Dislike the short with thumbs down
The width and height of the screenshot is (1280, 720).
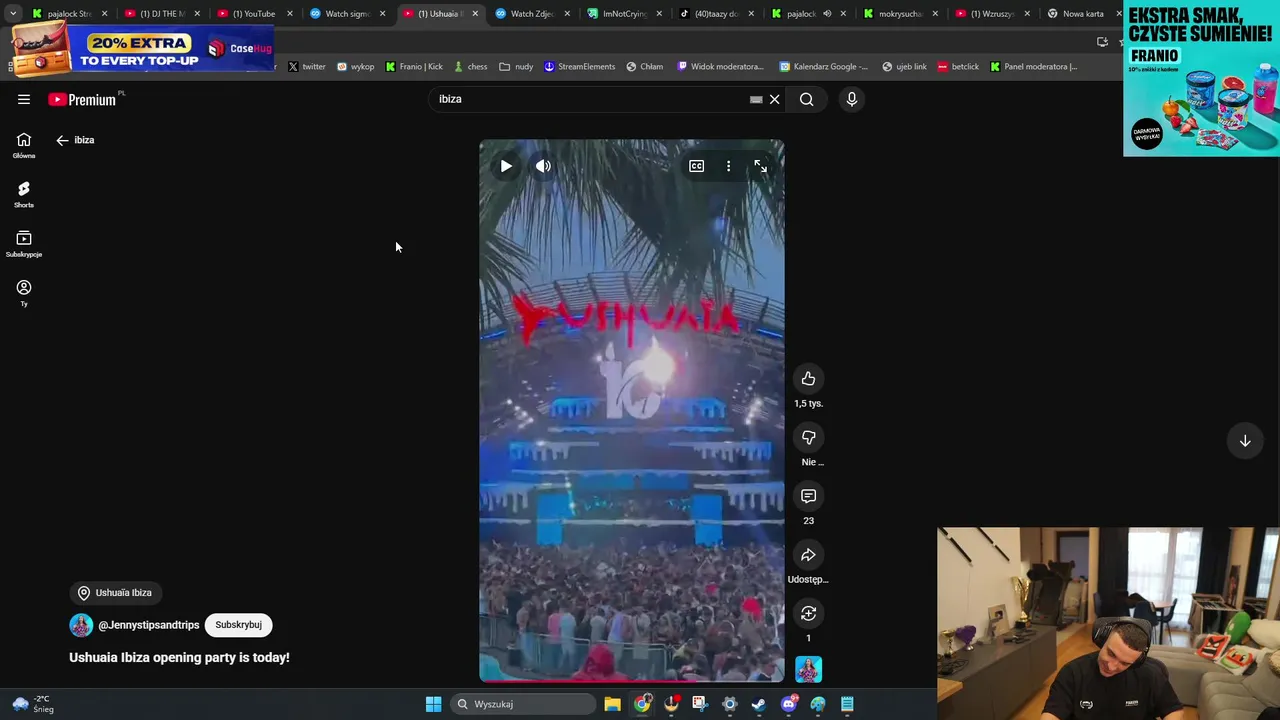click(808, 437)
